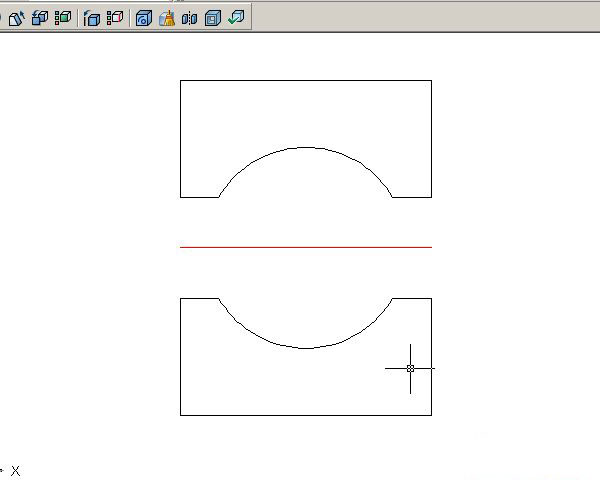This screenshot has width=600, height=480.
Task: Select the Color Edges tool
Action: [115, 18]
